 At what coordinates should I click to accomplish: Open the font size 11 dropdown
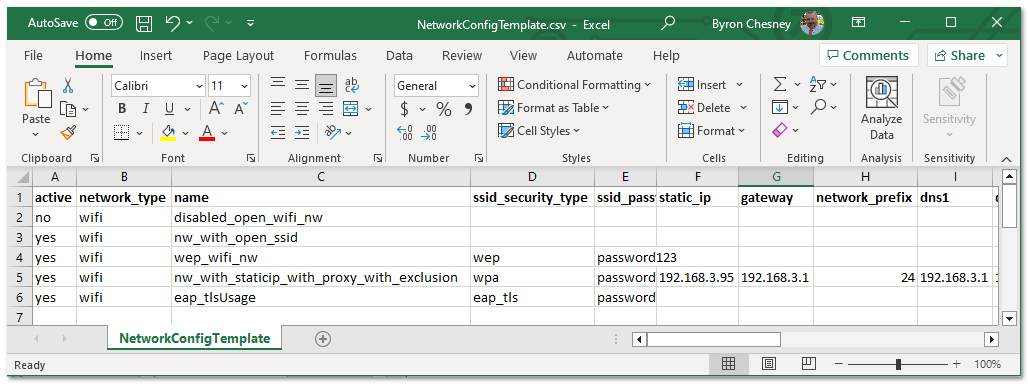point(245,86)
